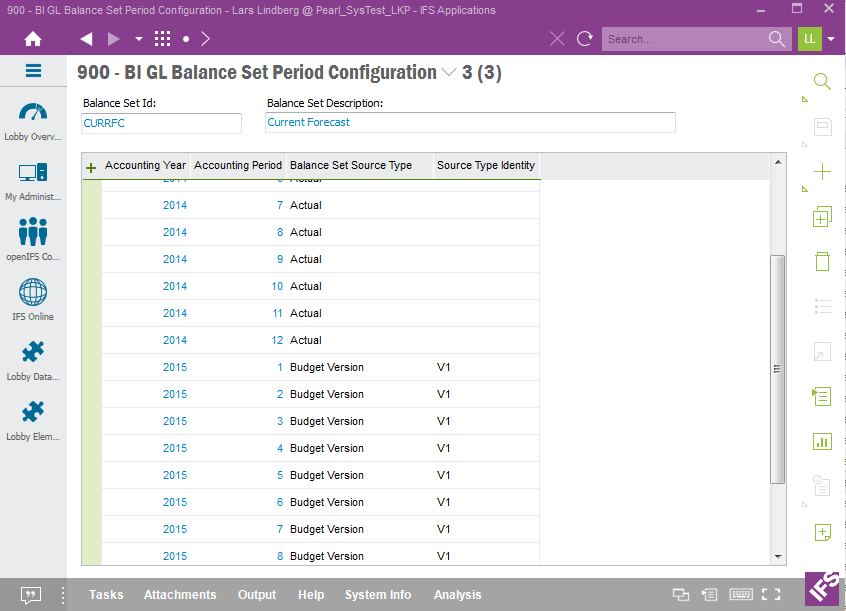Add a note with the note-plus icon
Screen dimensions: 846x611
coord(822,532)
